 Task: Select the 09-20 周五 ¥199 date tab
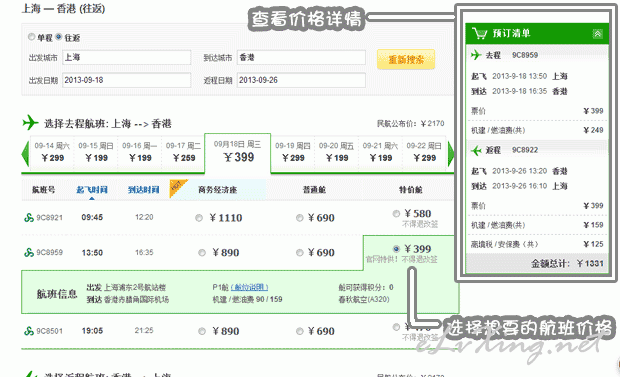click(336, 153)
